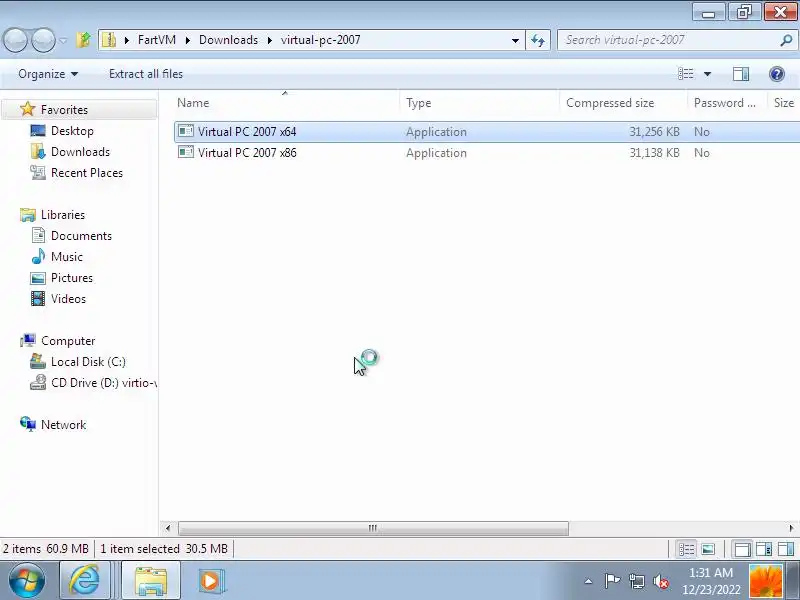Image resolution: width=800 pixels, height=600 pixels.
Task: Click the Virtual PC 2007 x86 application icon
Action: (186, 152)
